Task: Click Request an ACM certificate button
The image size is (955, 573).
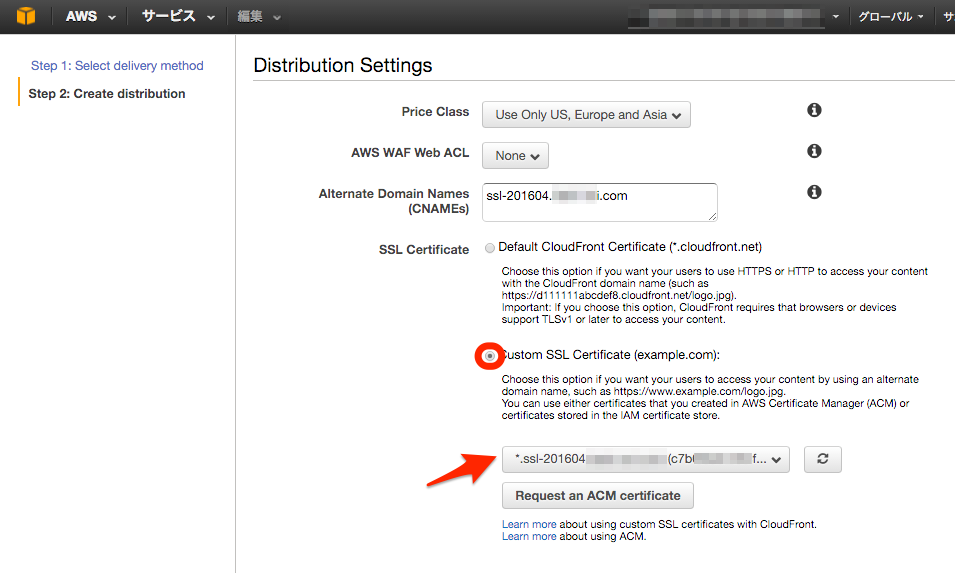Action: coord(597,495)
